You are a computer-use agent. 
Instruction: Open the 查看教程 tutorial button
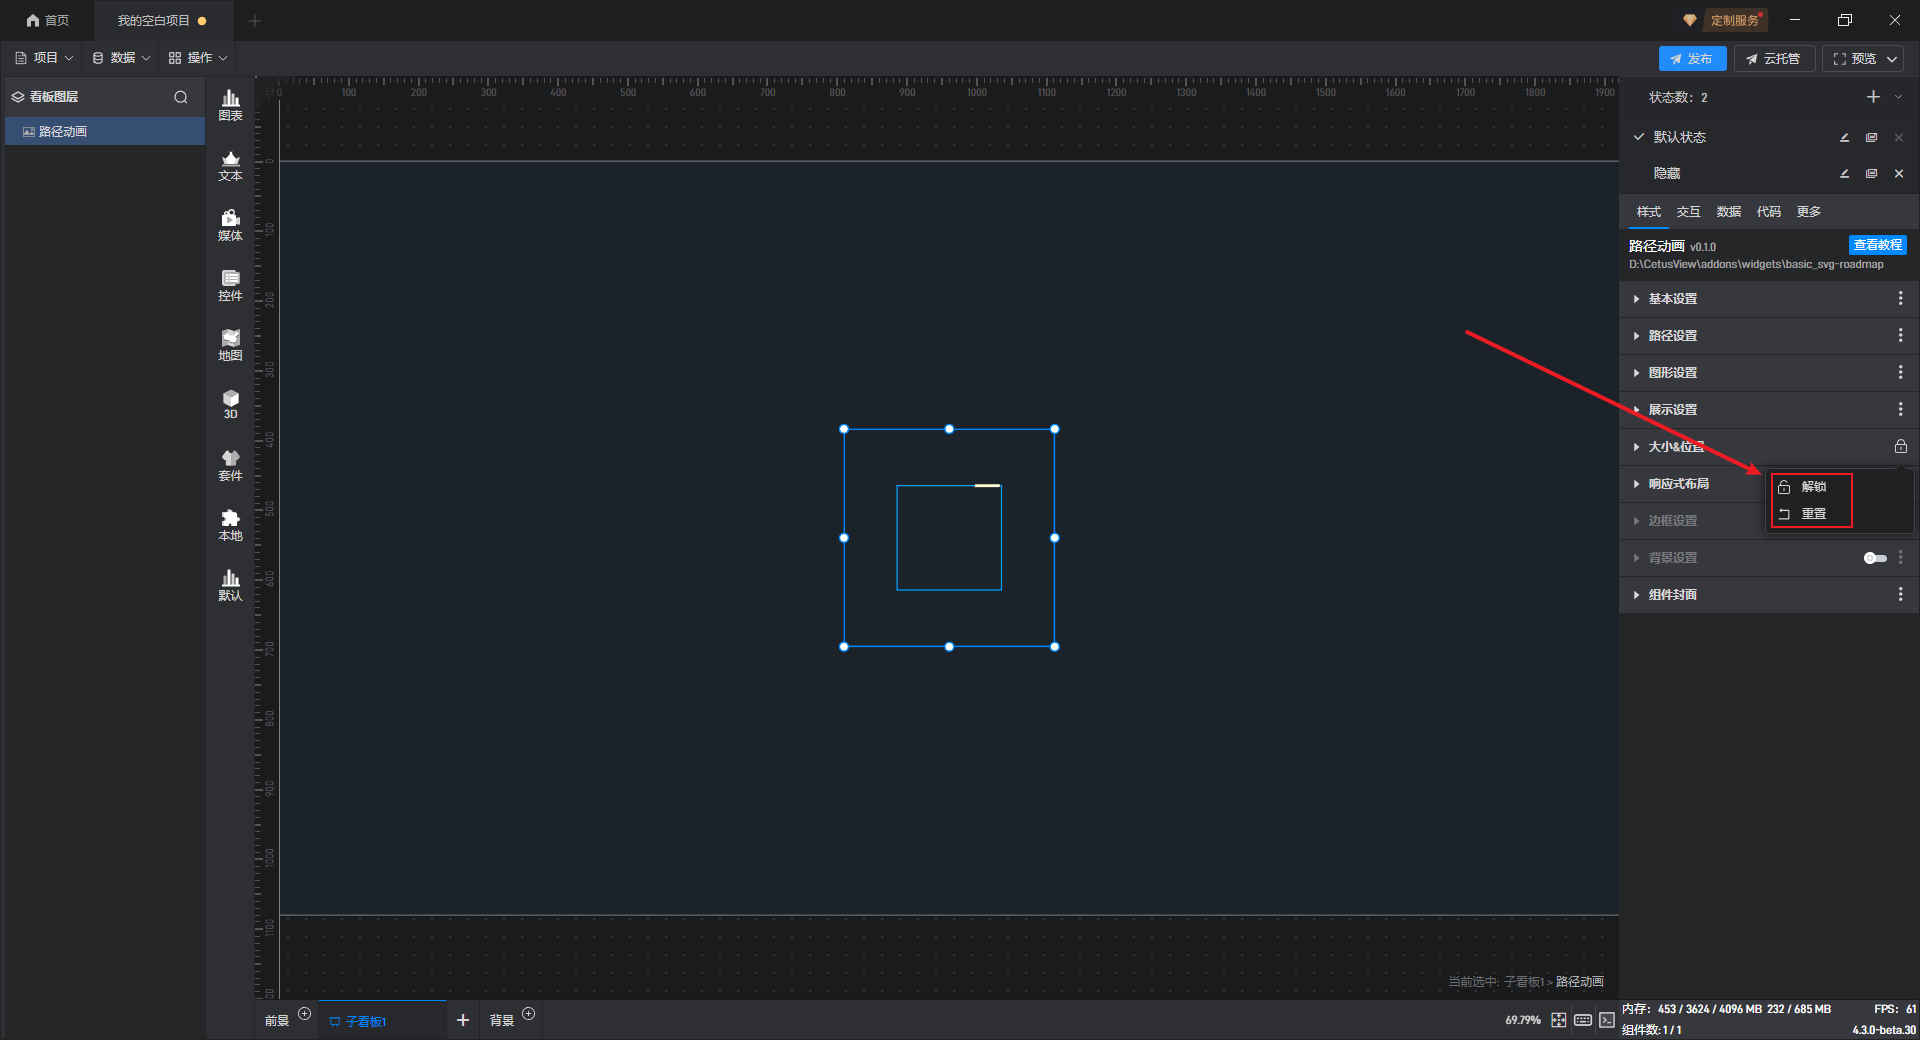click(x=1878, y=245)
